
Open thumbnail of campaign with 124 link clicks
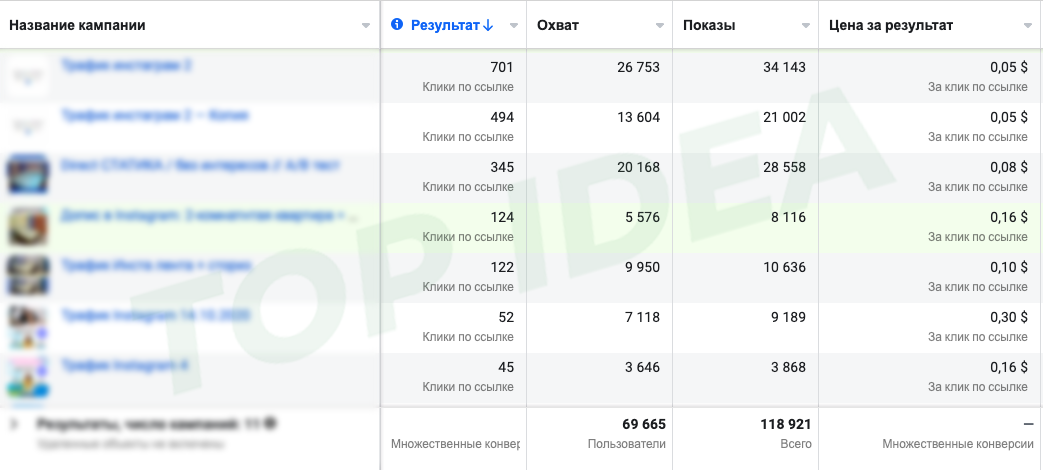pos(28,225)
